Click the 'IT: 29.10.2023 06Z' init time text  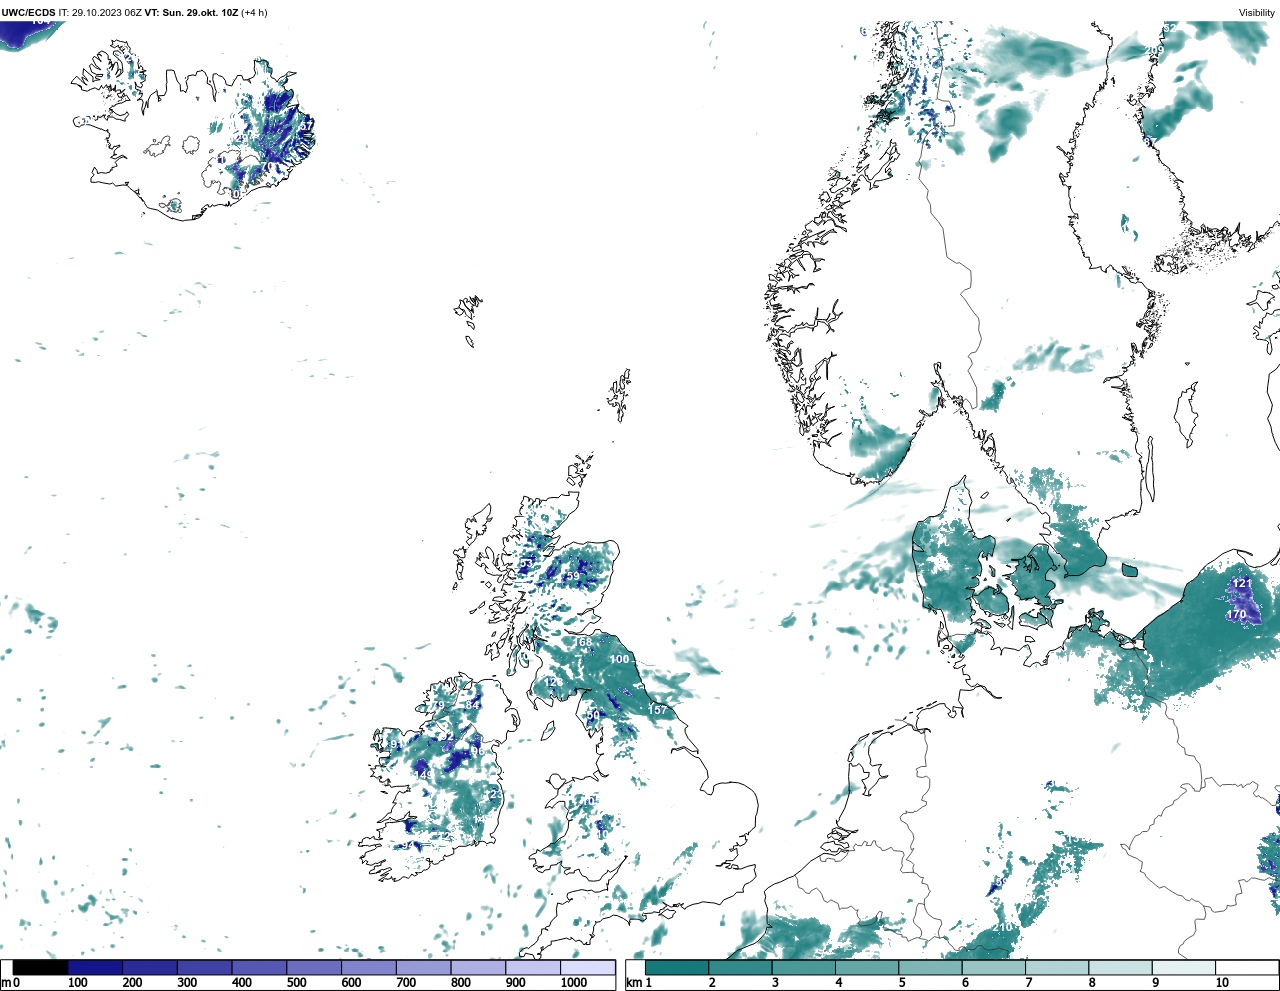tap(100, 13)
